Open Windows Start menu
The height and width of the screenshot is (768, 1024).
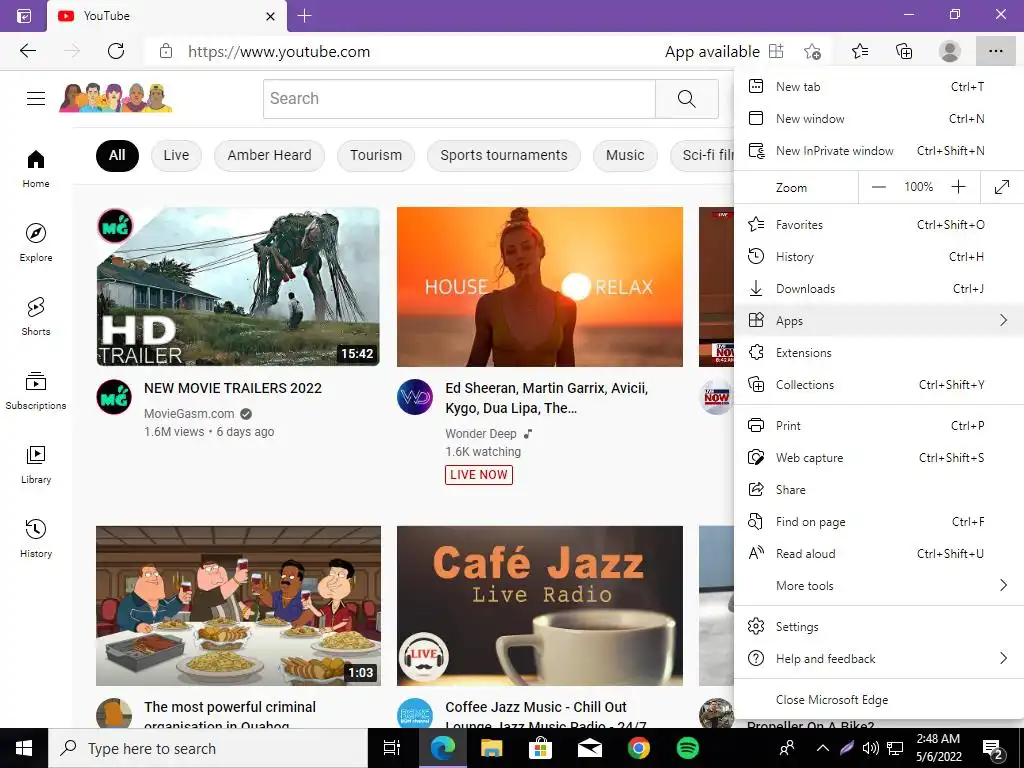tap(24, 748)
